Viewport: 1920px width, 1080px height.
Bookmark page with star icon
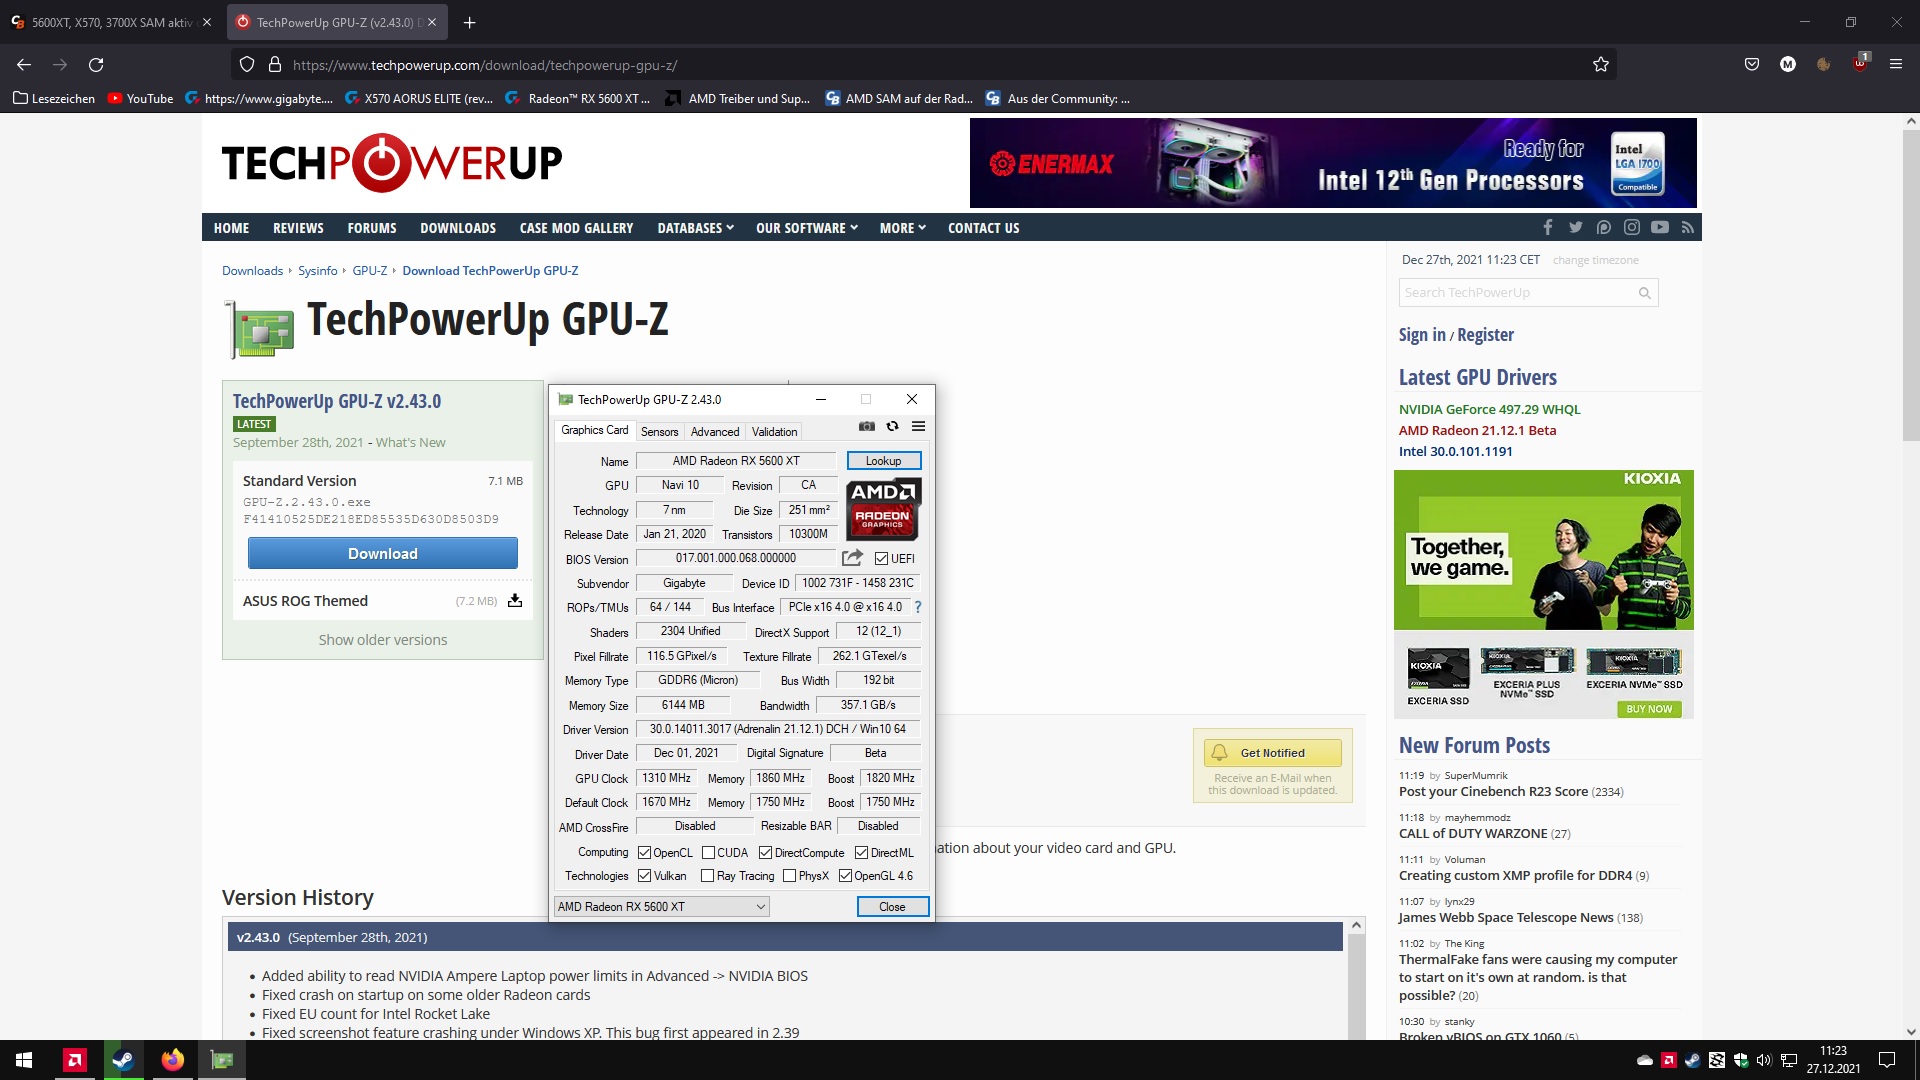click(1601, 65)
